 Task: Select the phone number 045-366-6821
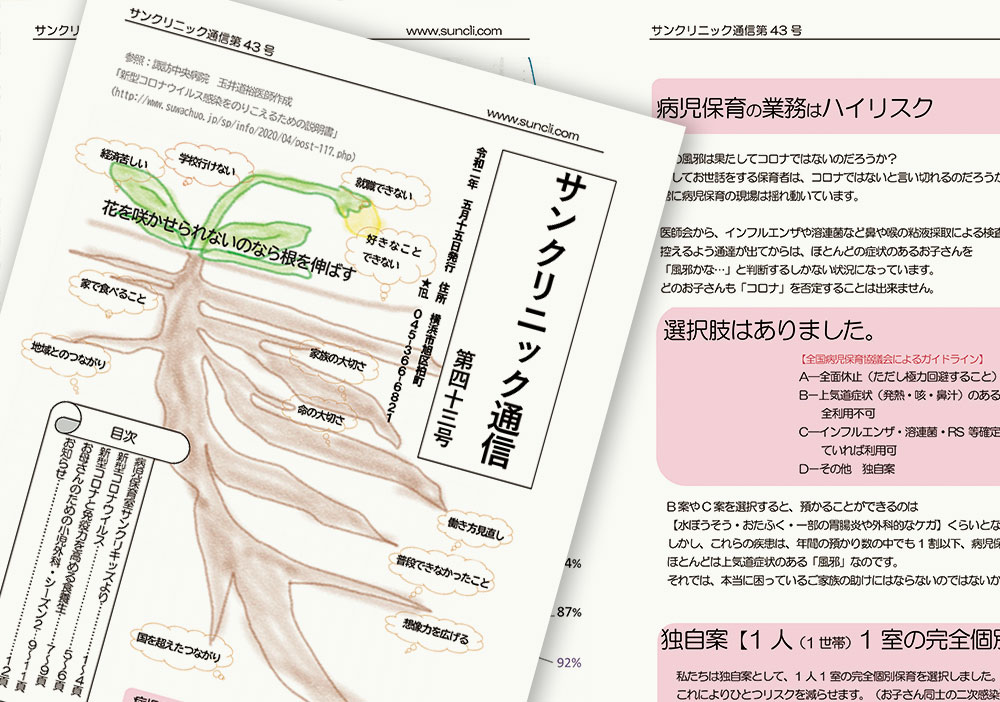[x=406, y=367]
